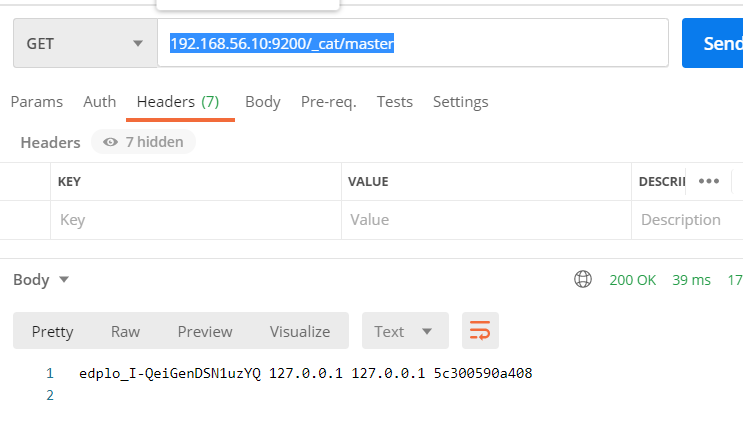
Task: Select Visualize response view
Action: (x=300, y=331)
